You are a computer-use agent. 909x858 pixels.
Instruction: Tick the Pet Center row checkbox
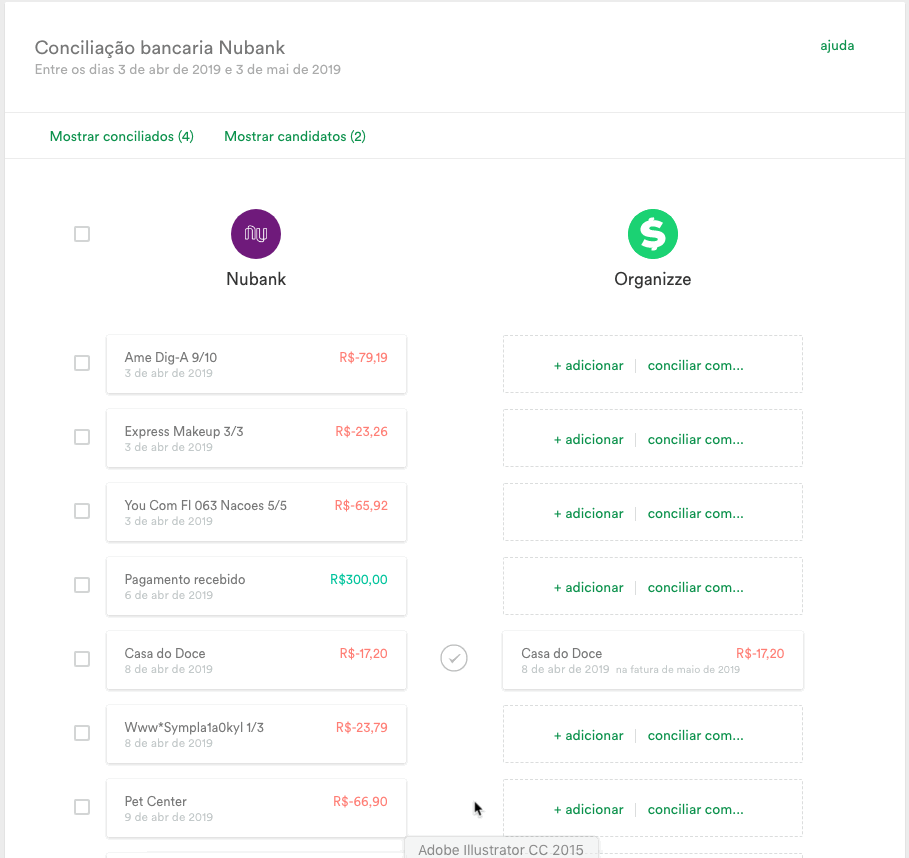(x=82, y=807)
